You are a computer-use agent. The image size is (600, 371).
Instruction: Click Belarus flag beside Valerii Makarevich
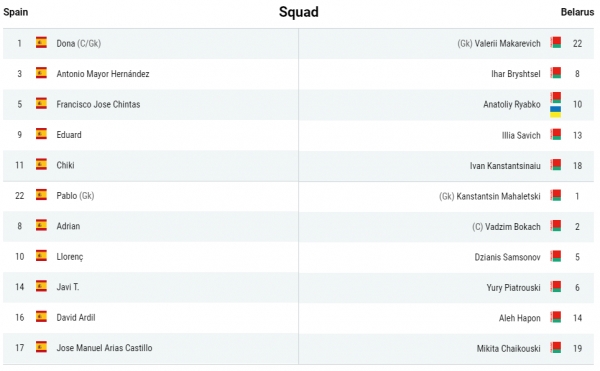tap(556, 42)
